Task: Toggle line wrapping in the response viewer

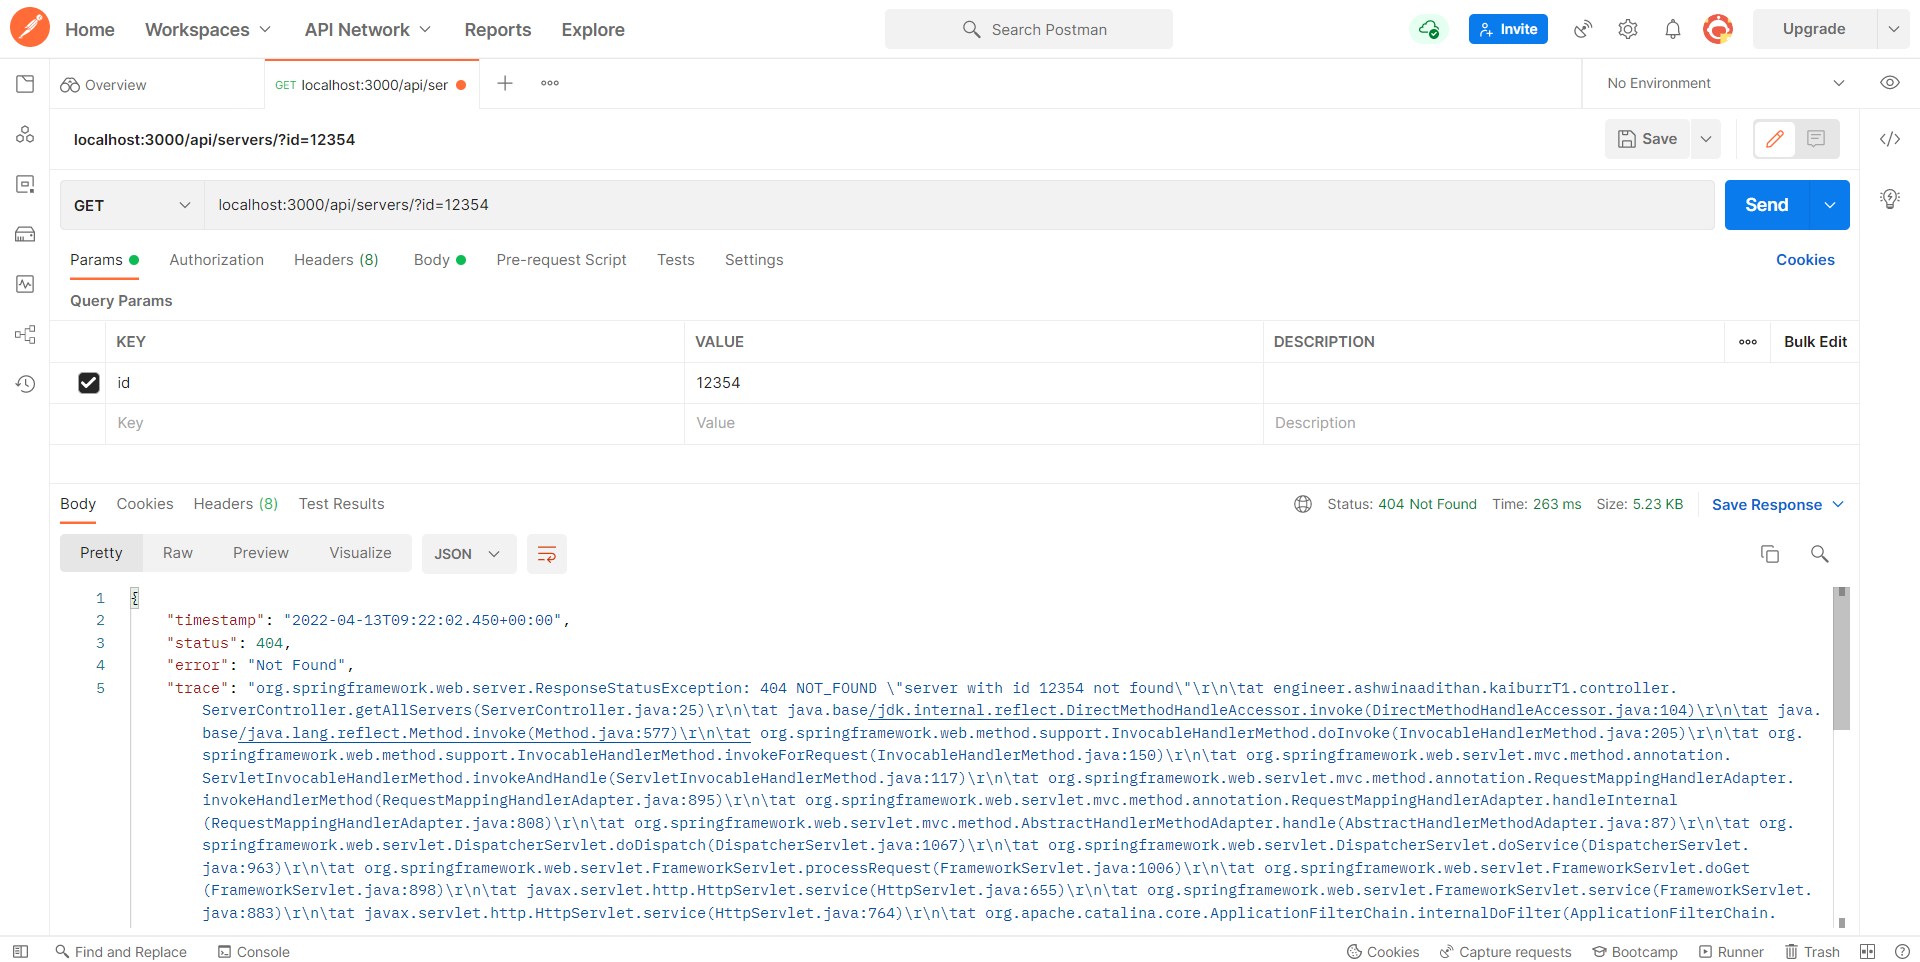Action: point(546,553)
